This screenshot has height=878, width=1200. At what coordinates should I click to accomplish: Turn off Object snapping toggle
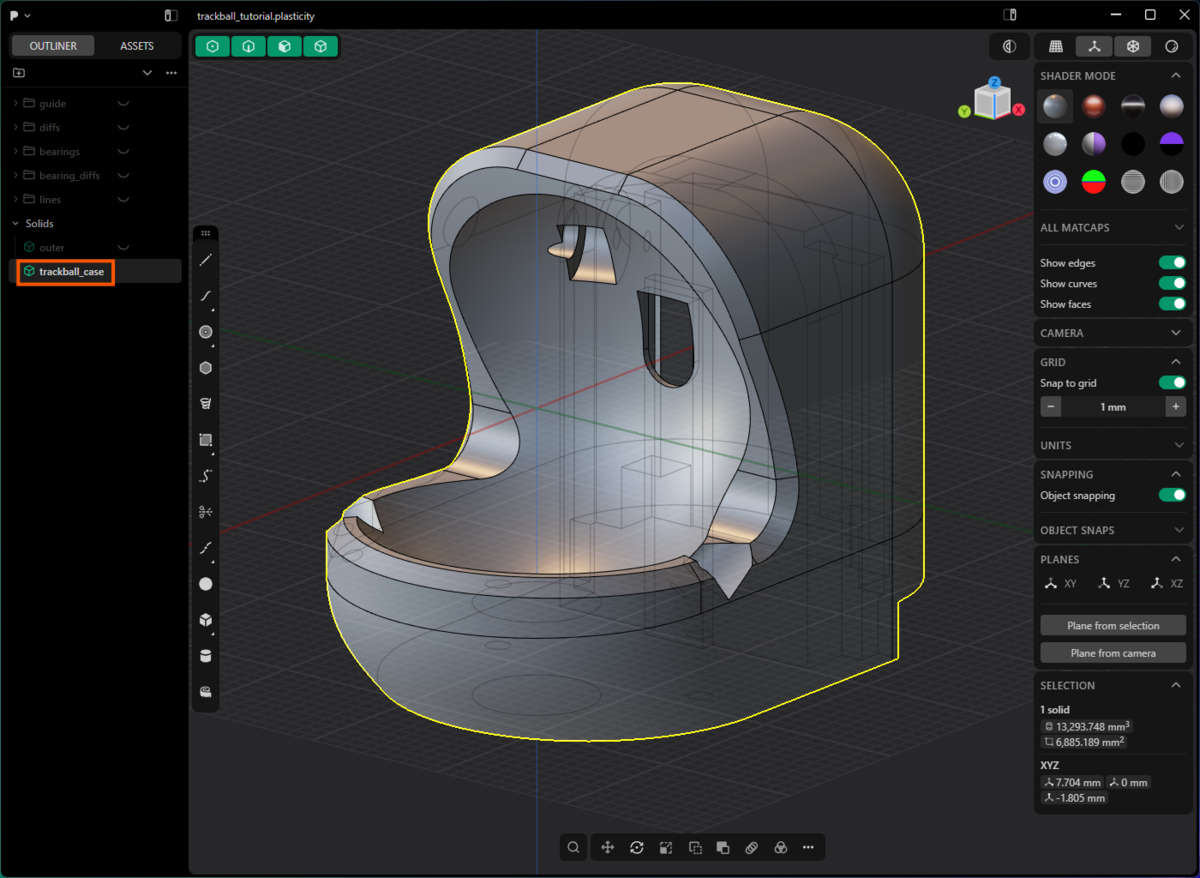pos(1172,495)
